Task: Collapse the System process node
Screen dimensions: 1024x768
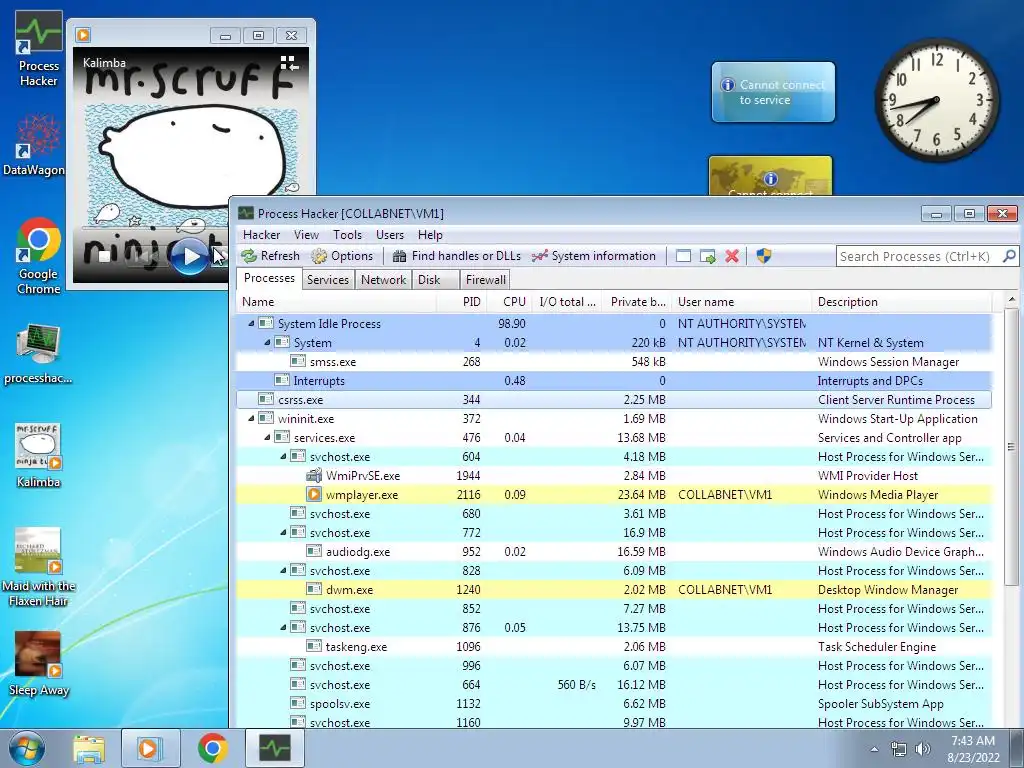Action: click(x=267, y=343)
